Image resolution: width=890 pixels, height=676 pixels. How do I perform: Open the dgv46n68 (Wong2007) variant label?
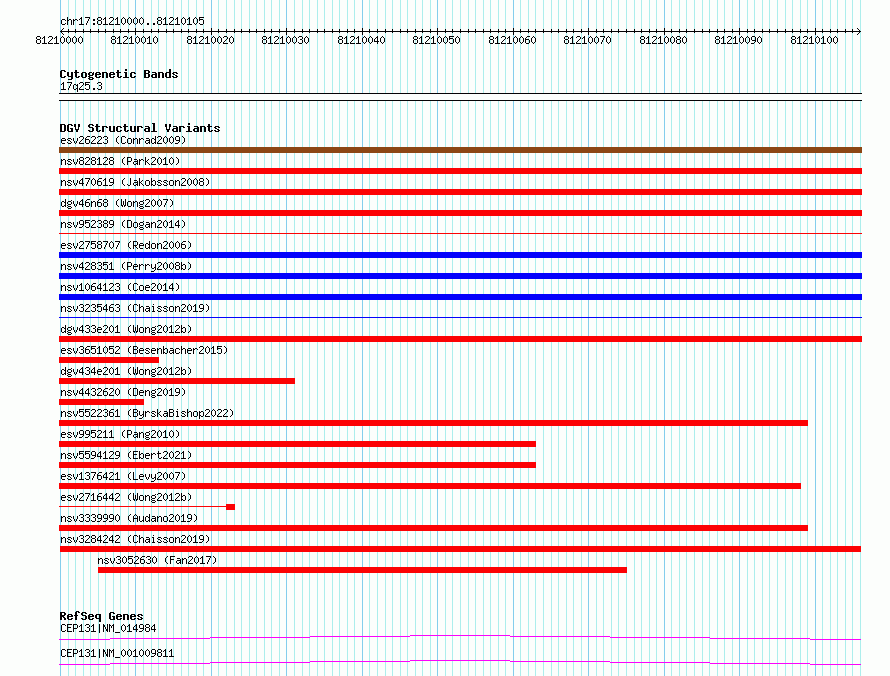(117, 203)
